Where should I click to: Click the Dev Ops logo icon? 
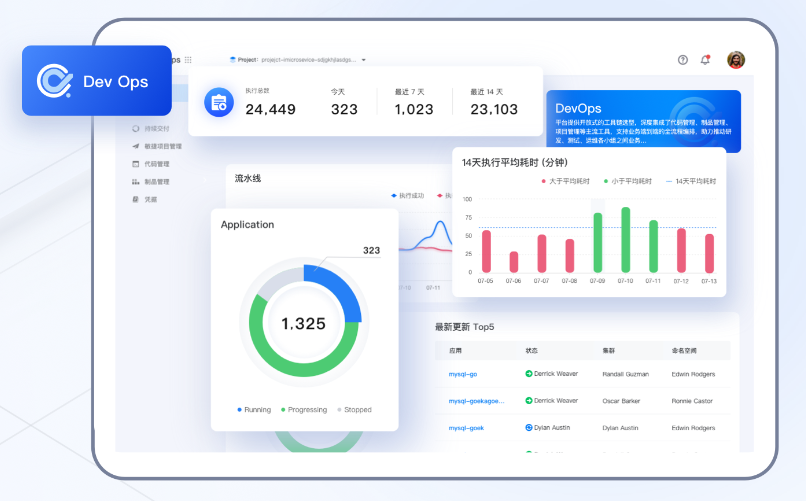[x=54, y=81]
